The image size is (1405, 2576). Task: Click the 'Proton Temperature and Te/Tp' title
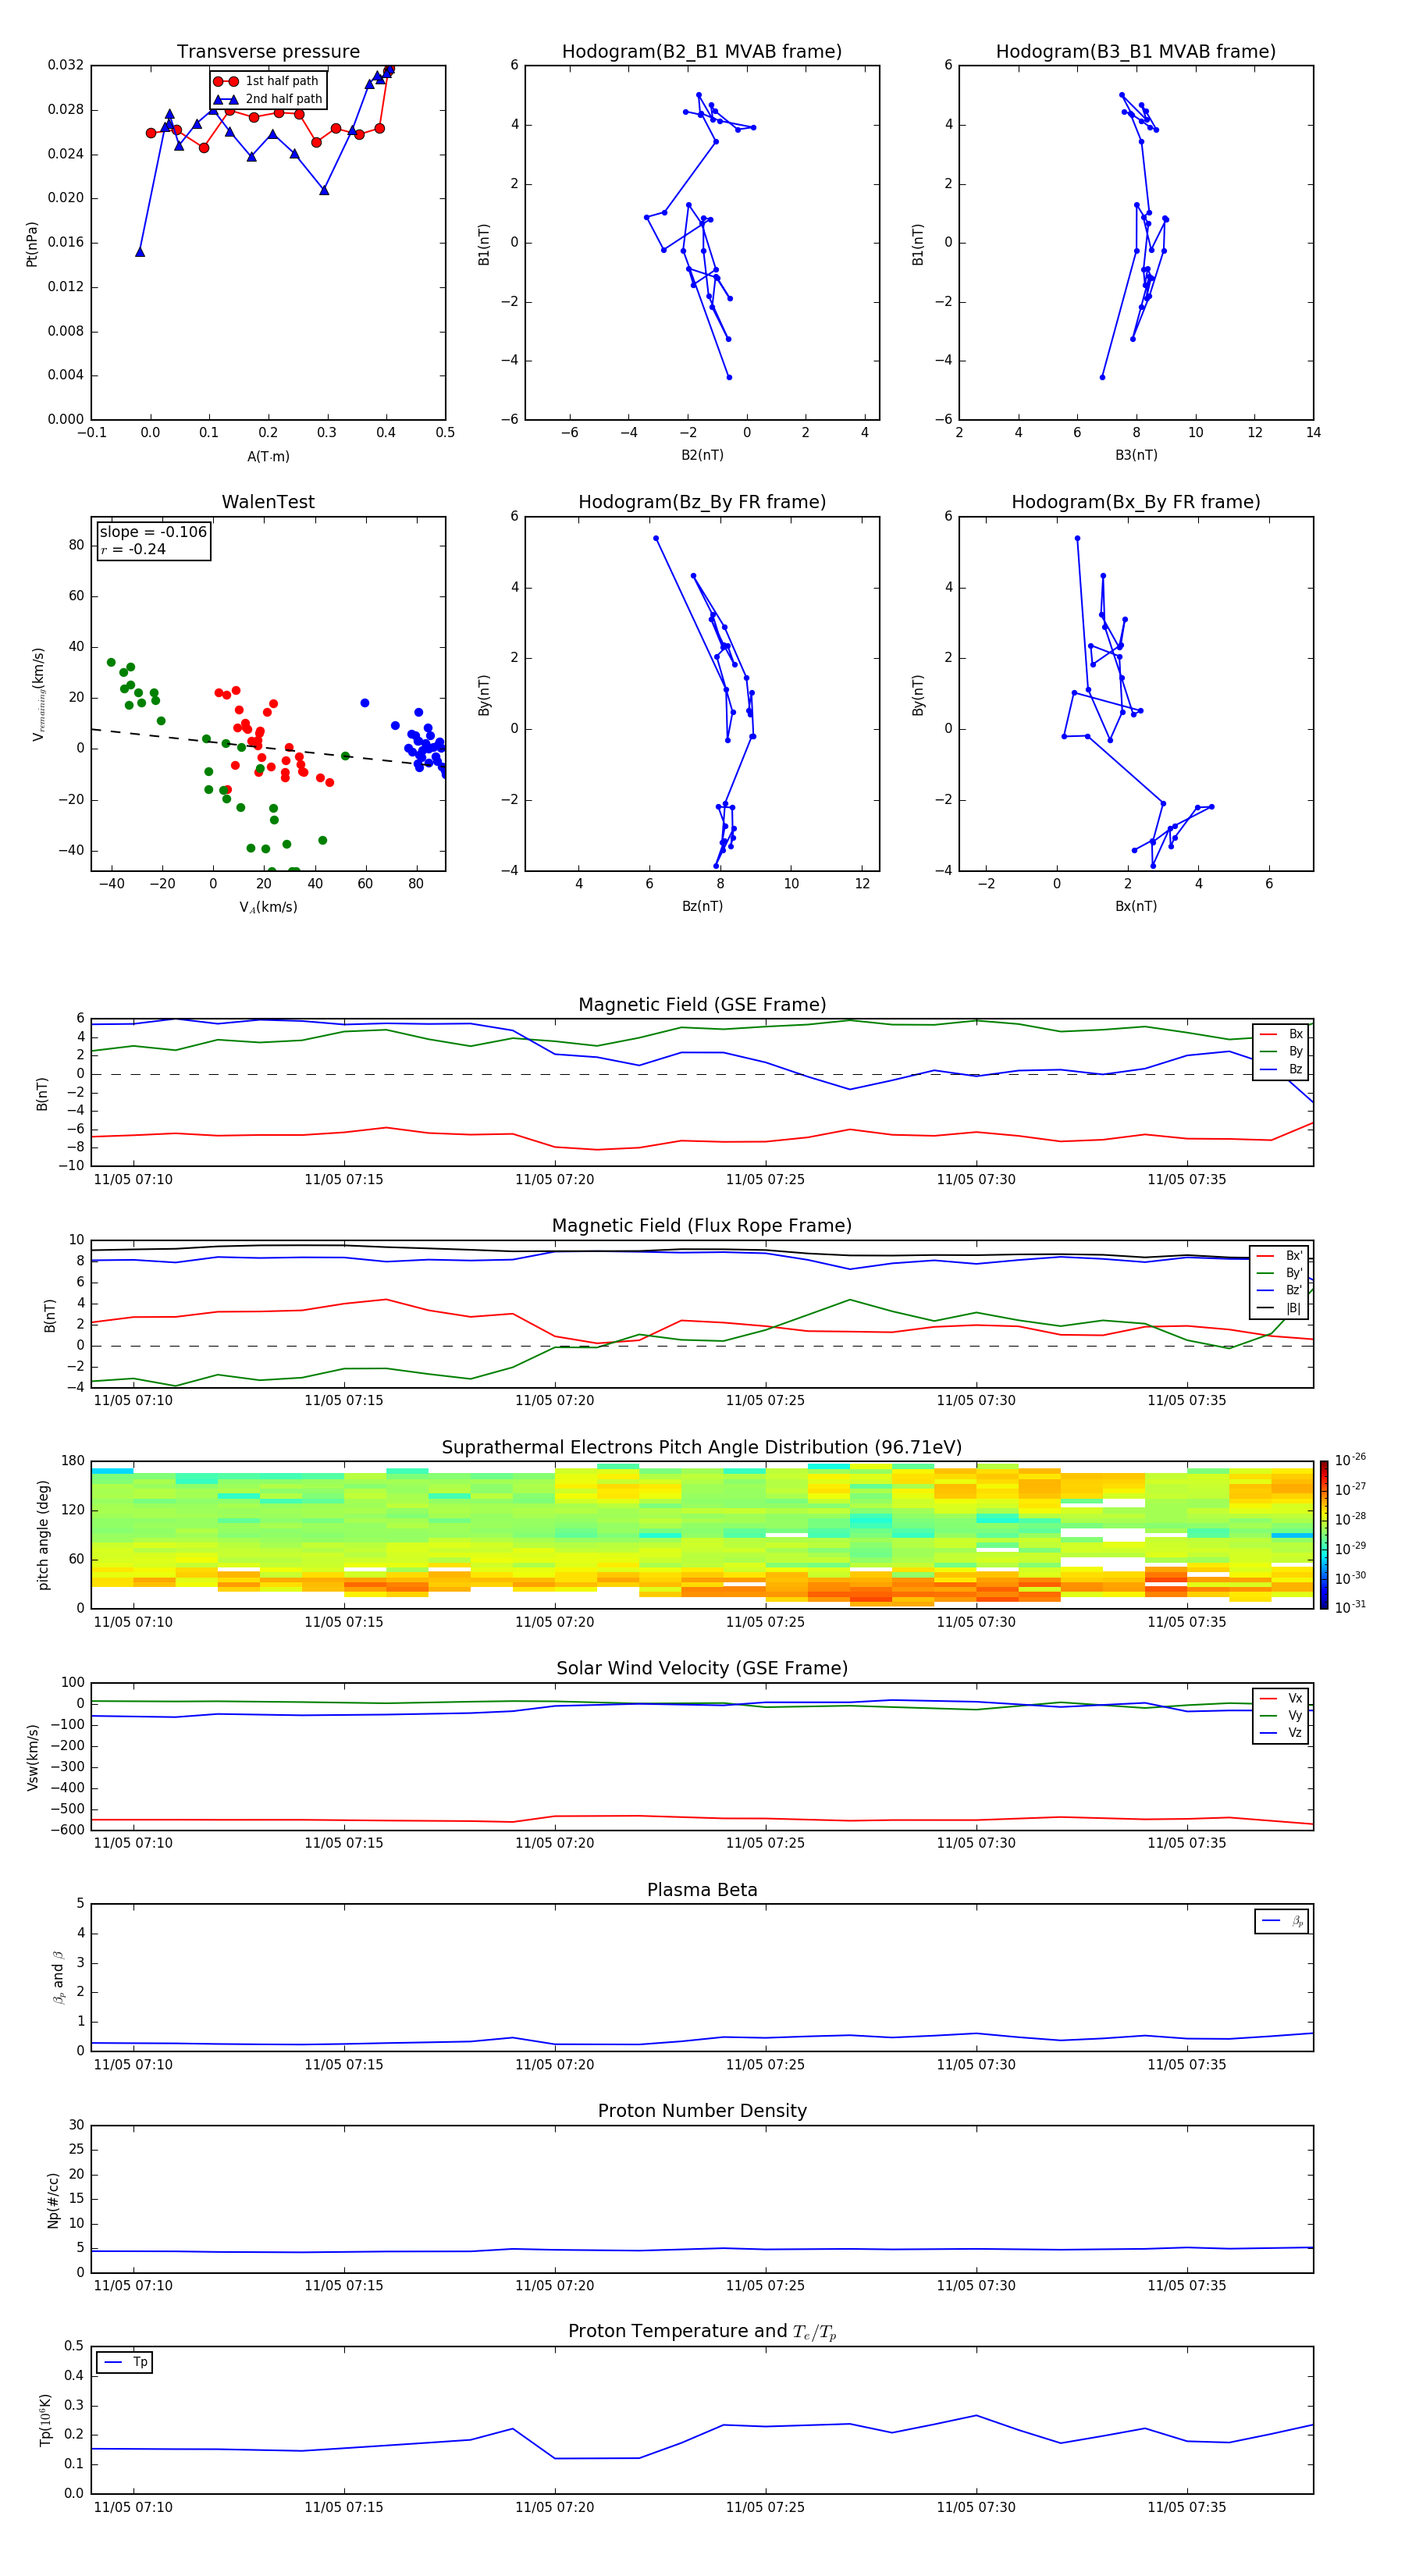pyautogui.click(x=702, y=2332)
